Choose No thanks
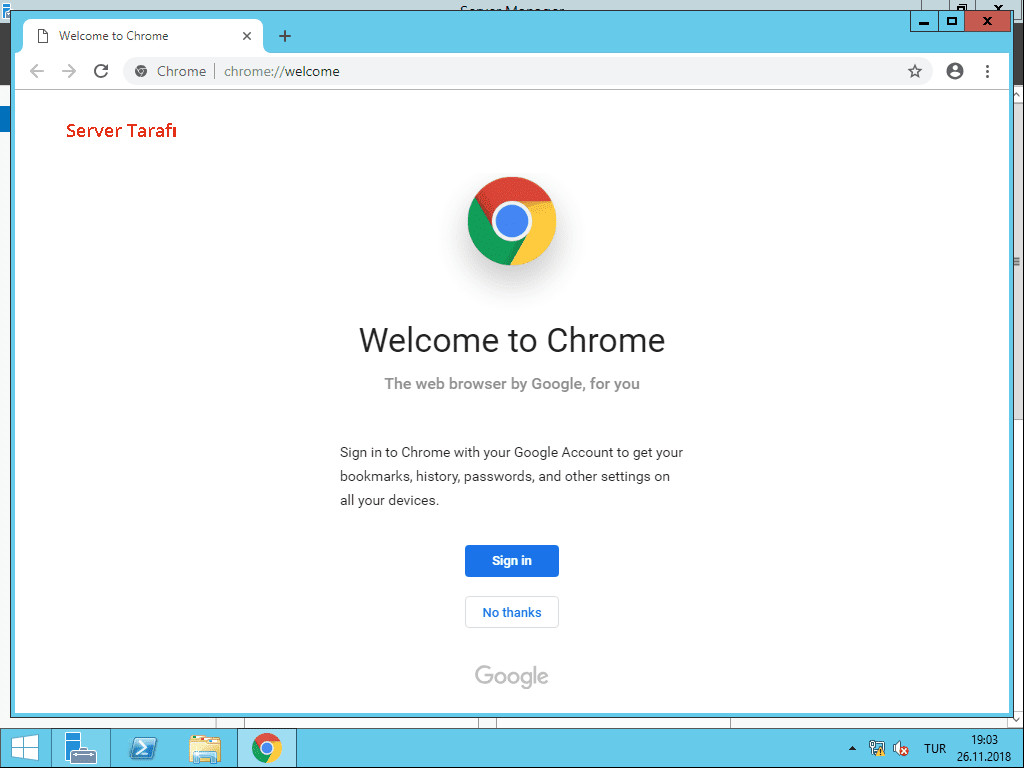This screenshot has height=768, width=1024. pyautogui.click(x=512, y=613)
